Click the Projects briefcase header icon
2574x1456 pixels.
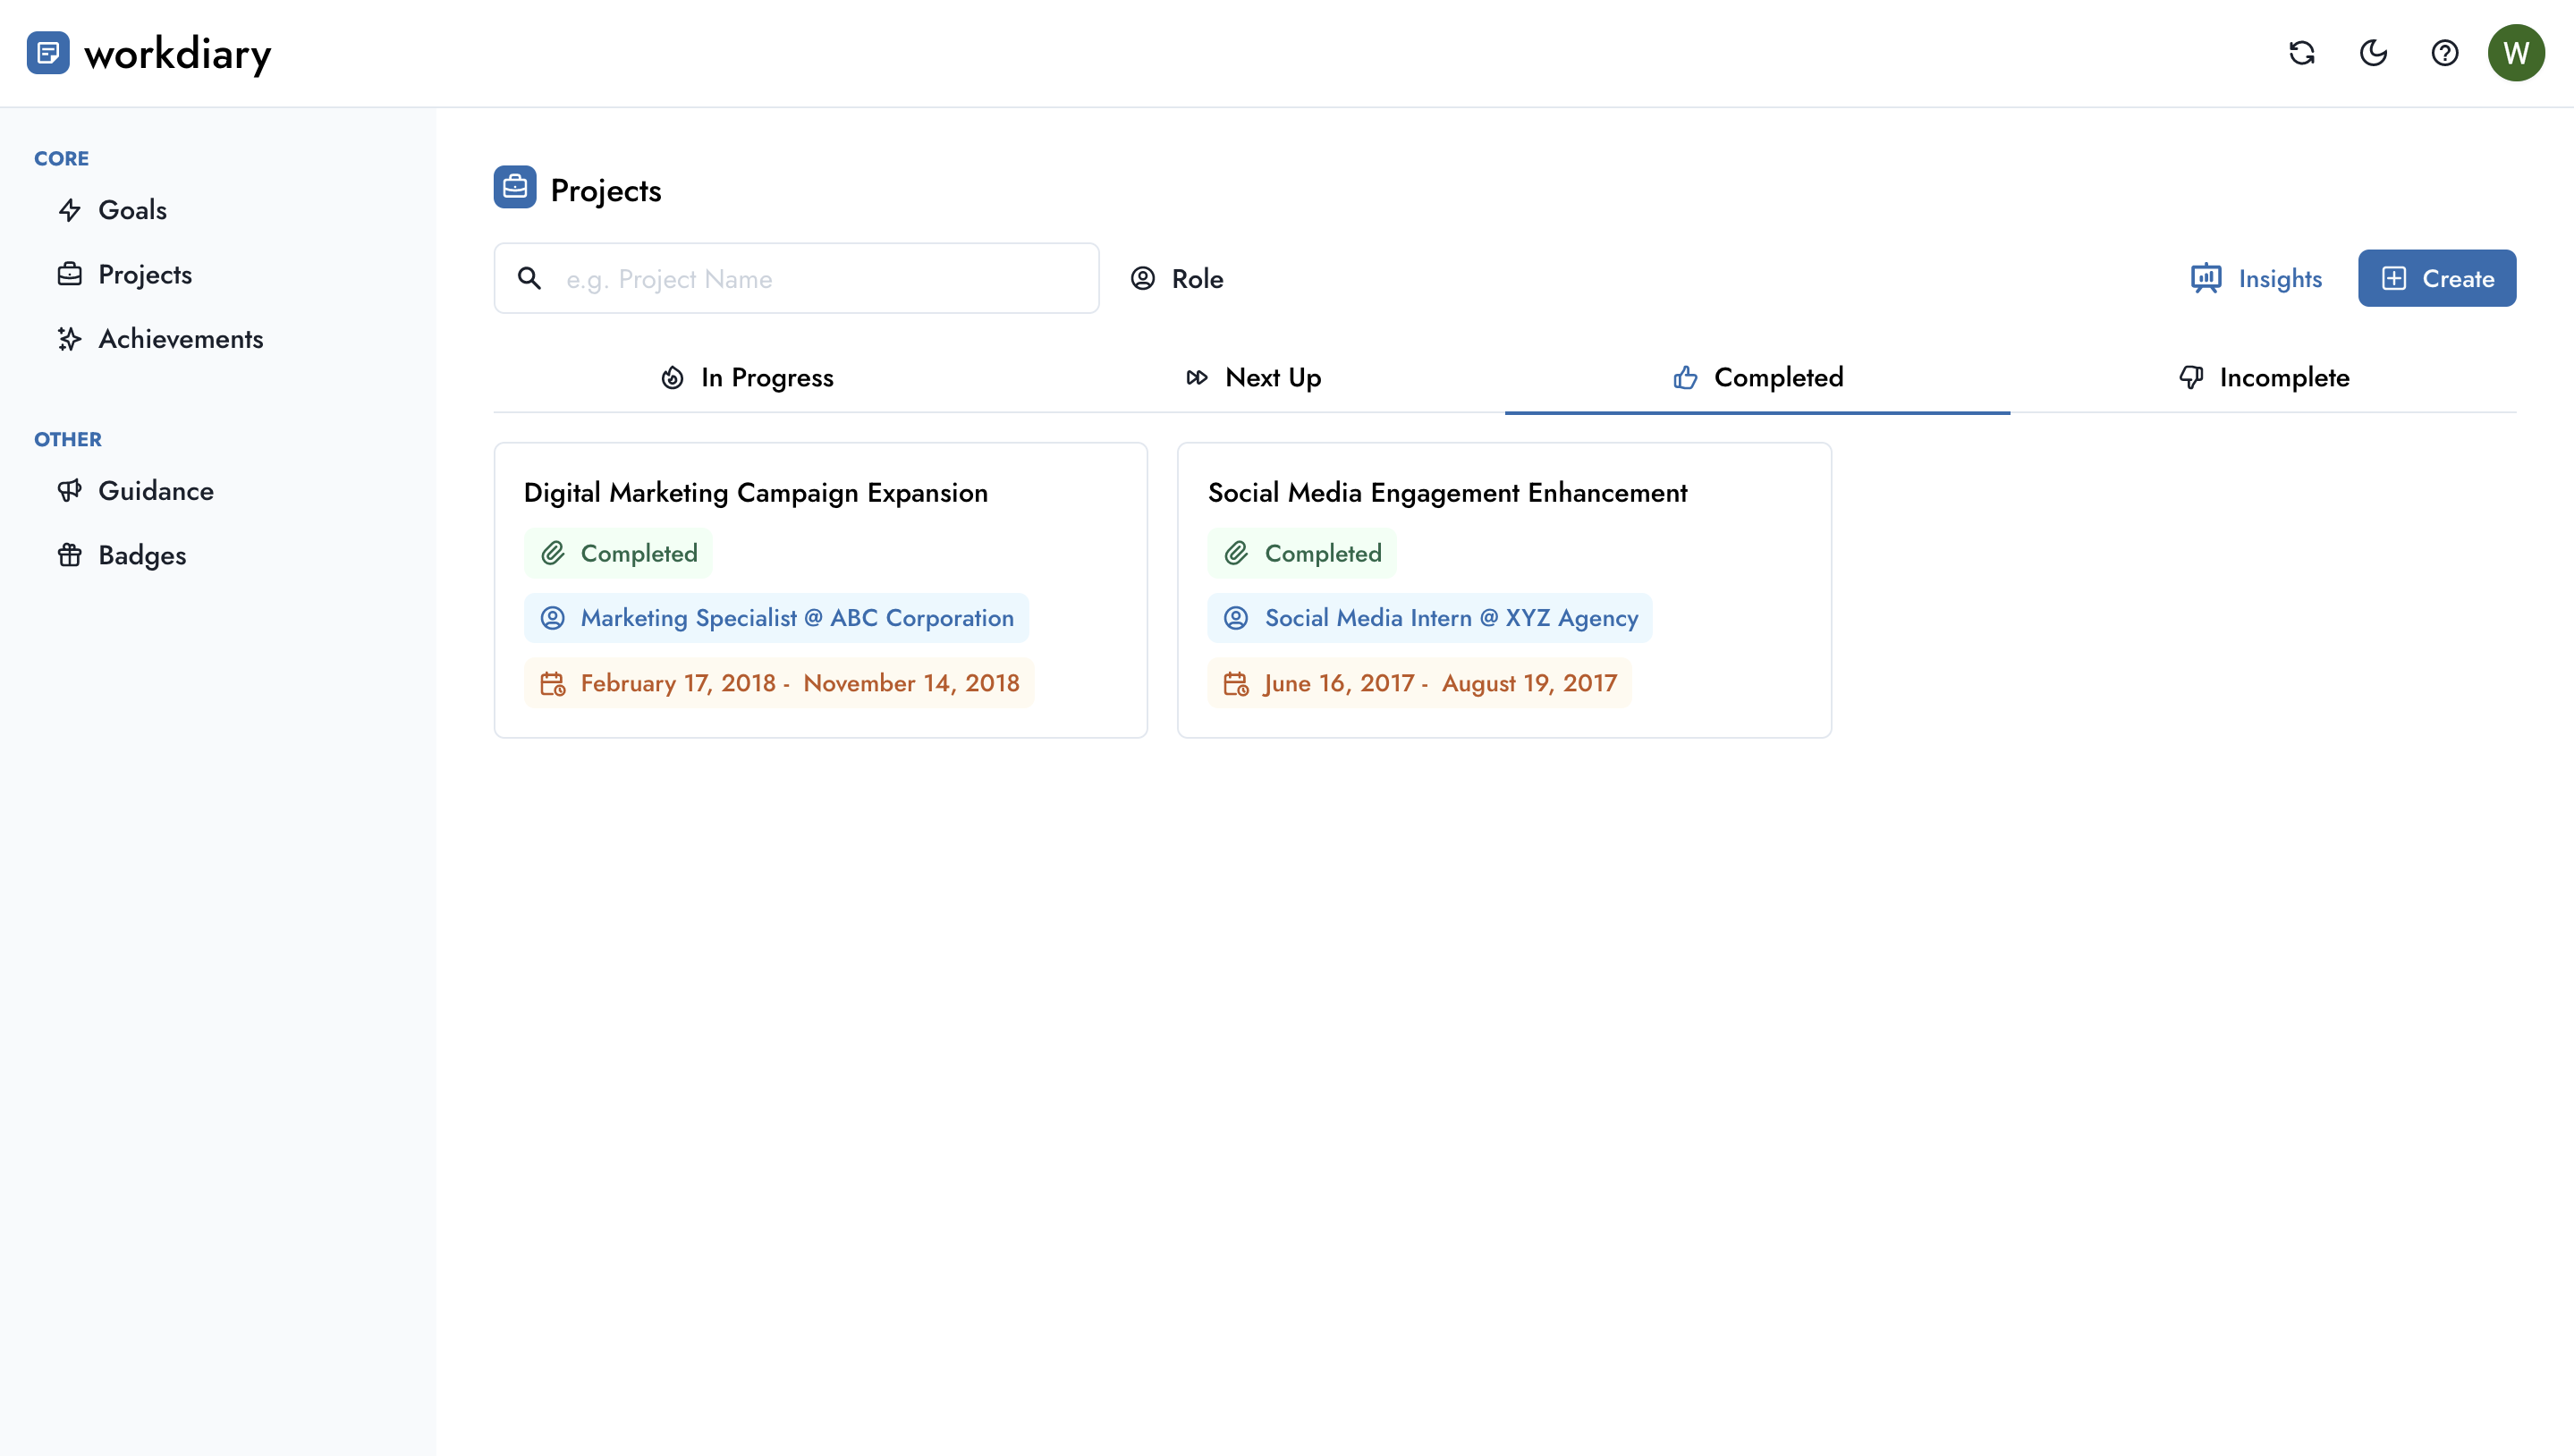(x=515, y=188)
